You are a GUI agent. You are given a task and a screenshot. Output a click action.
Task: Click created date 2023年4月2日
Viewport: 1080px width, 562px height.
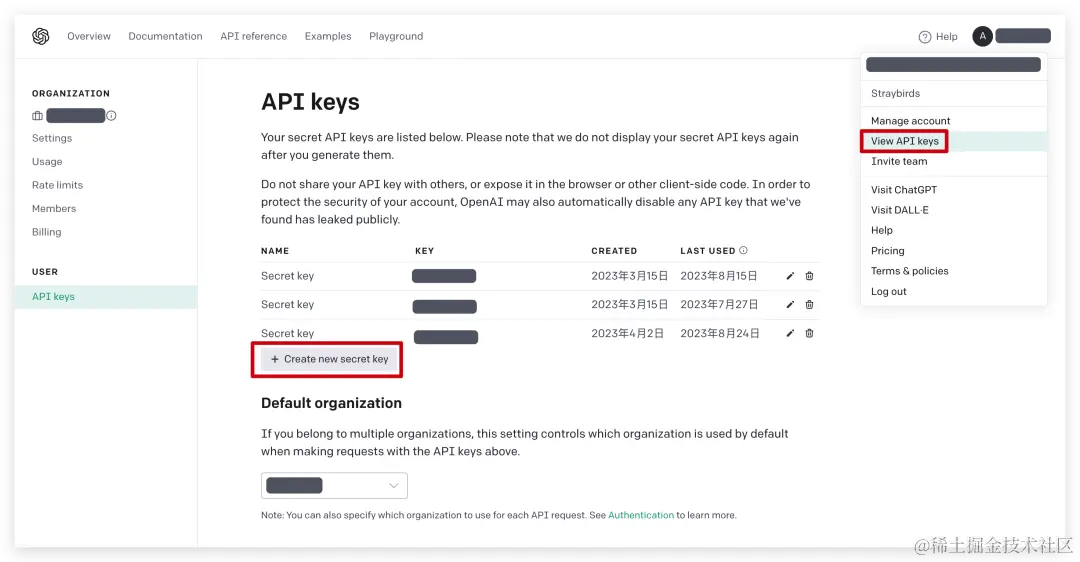[627, 333]
